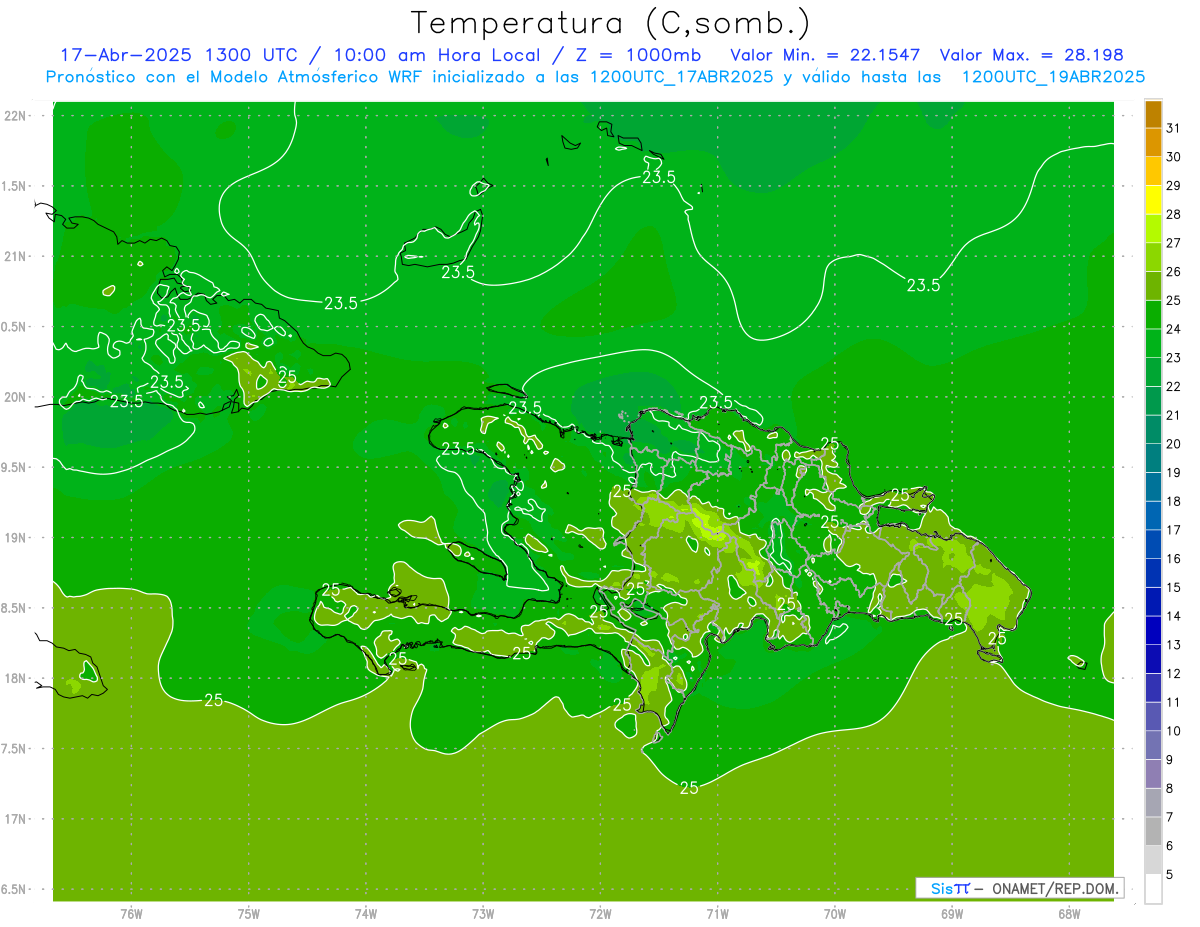Click the '72W' longitude axis label
The width and height of the screenshot is (1200, 927).
[x=600, y=914]
